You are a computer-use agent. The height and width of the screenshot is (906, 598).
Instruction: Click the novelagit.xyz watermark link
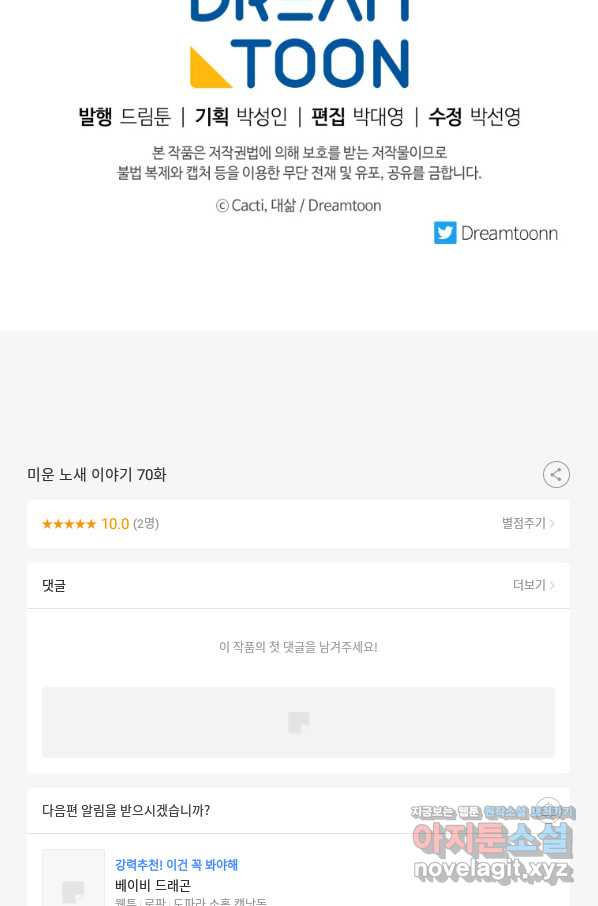click(x=493, y=869)
